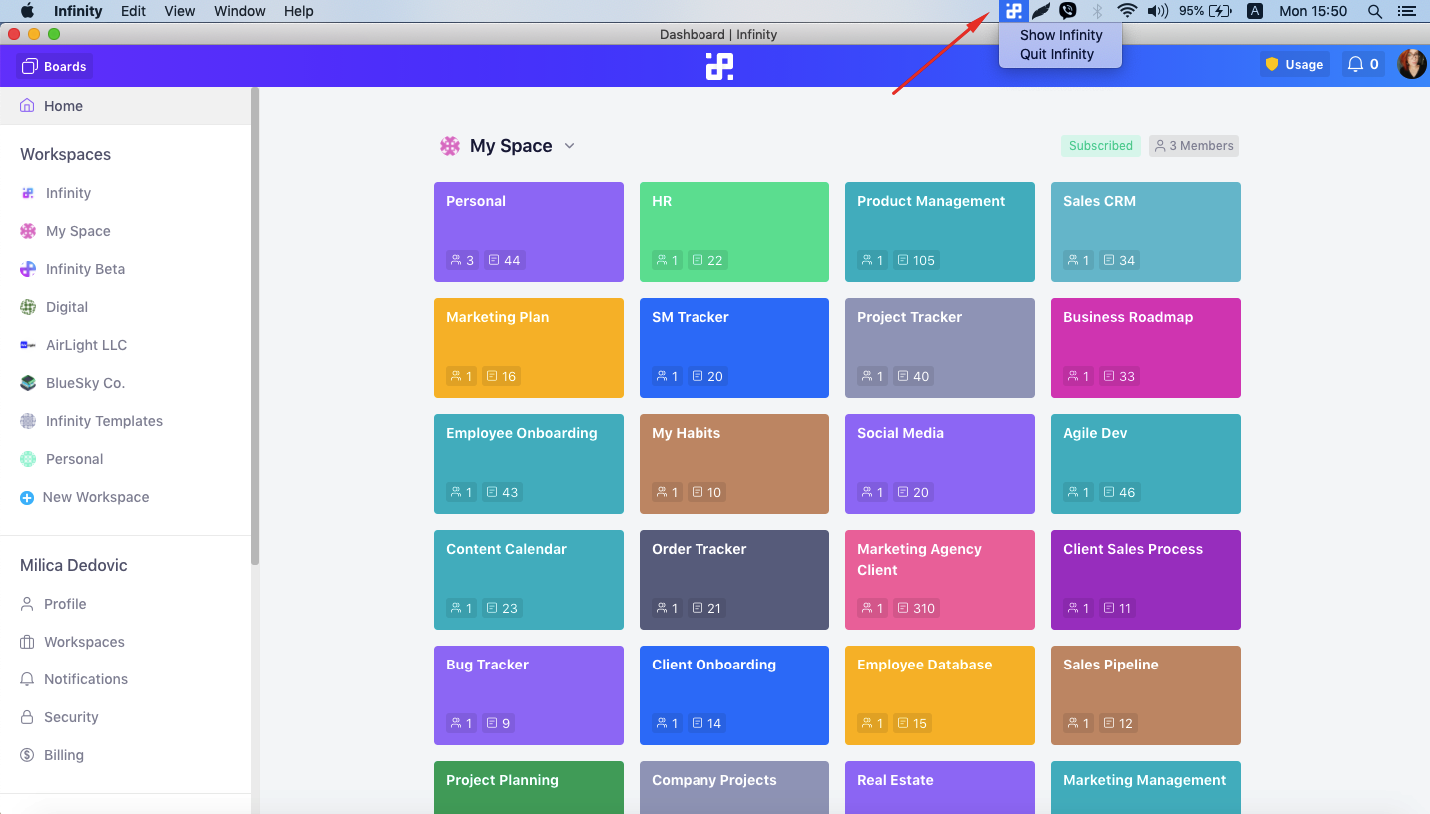Open the My Habits board
The height and width of the screenshot is (814, 1430).
(734, 464)
